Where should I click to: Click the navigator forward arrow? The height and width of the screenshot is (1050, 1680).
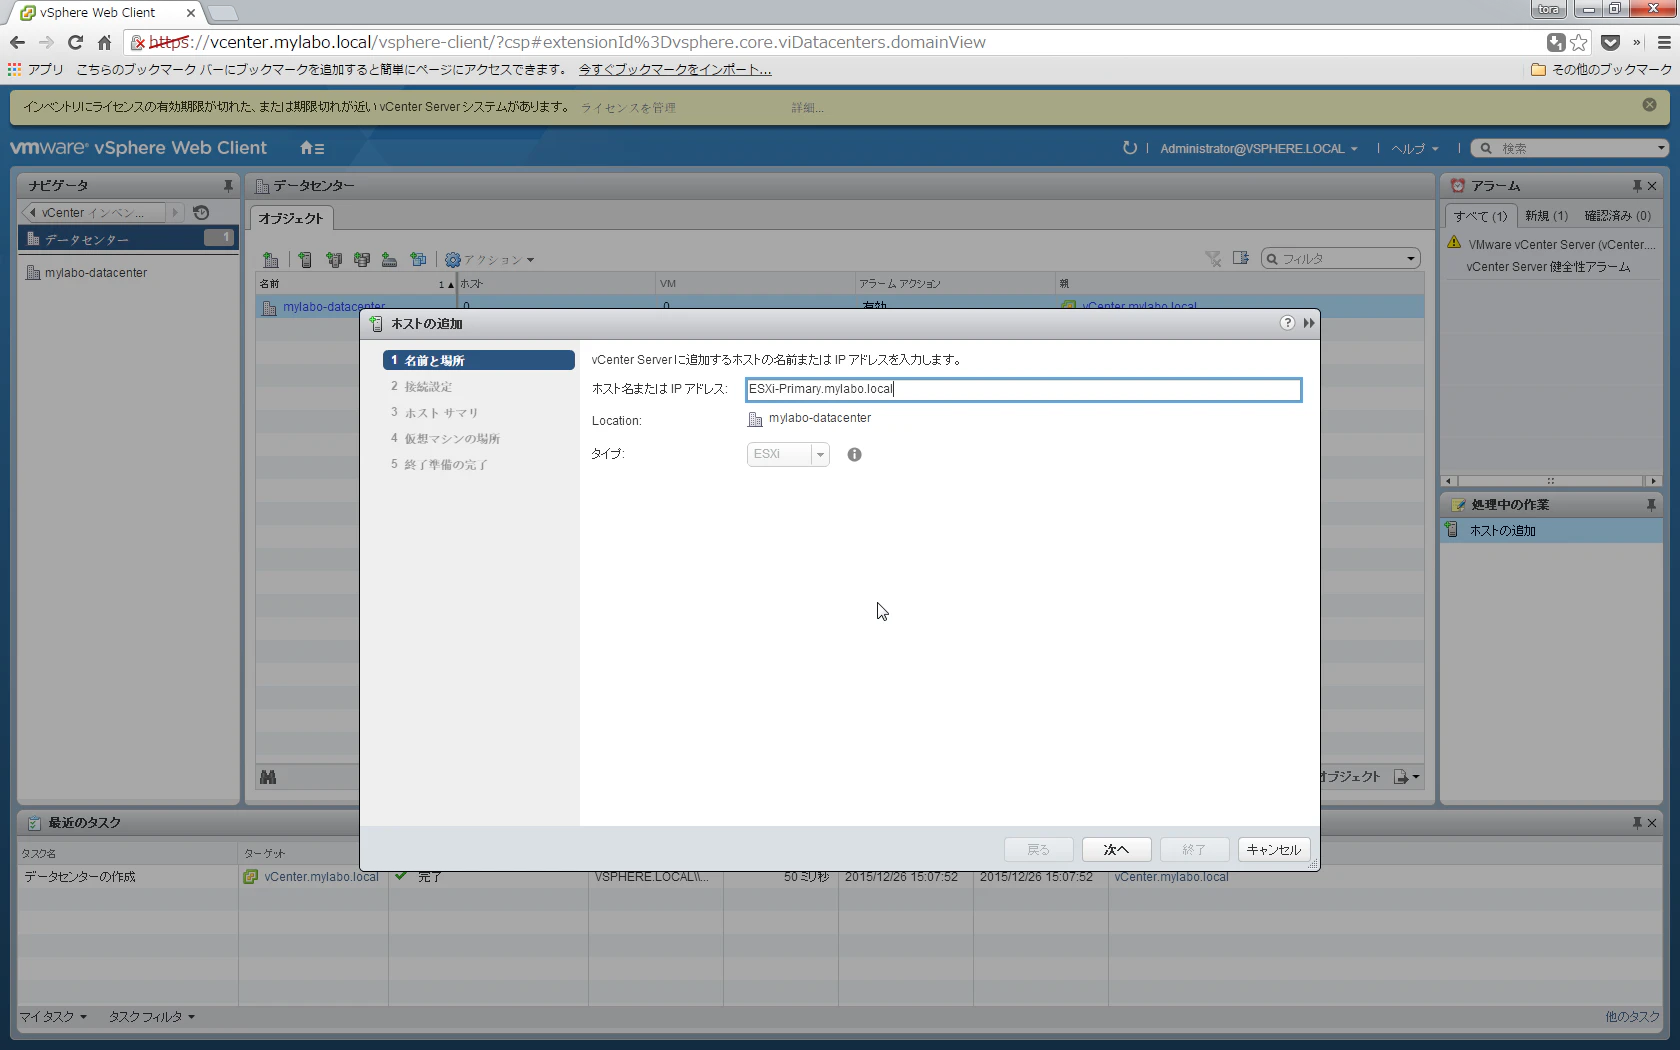pyautogui.click(x=175, y=213)
